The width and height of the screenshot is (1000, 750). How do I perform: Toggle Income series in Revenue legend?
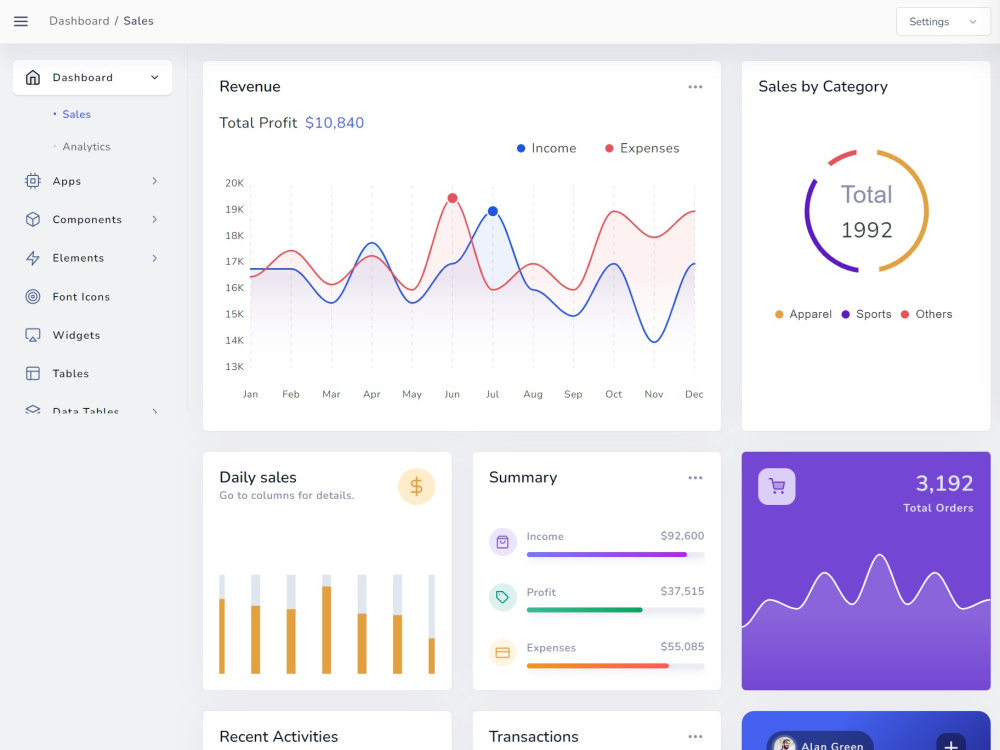(x=547, y=149)
